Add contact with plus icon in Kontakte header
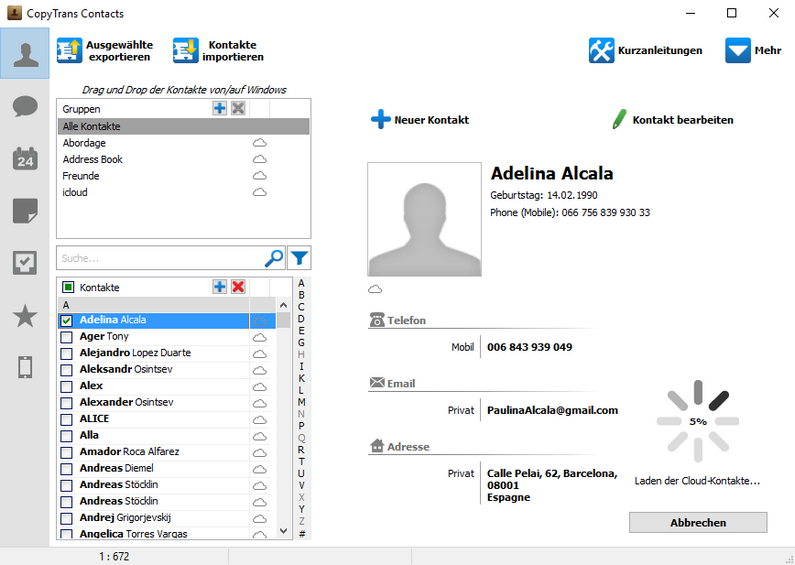Viewport: 795px width, 565px height. pyautogui.click(x=220, y=287)
